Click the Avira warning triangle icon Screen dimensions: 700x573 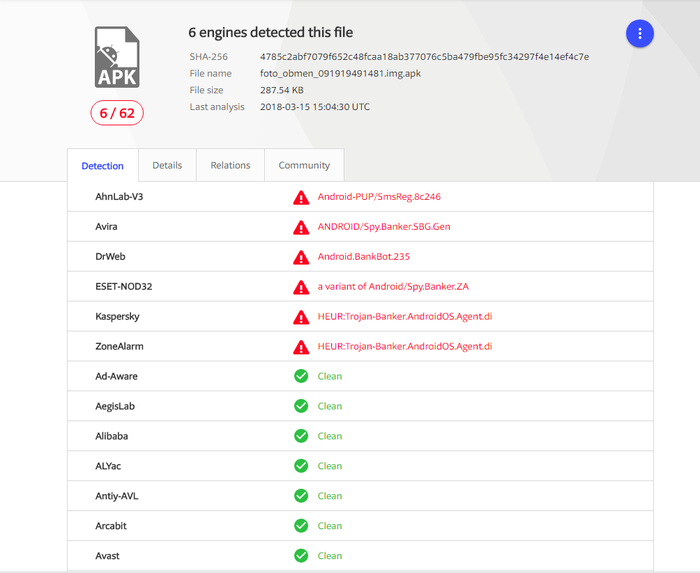click(301, 227)
